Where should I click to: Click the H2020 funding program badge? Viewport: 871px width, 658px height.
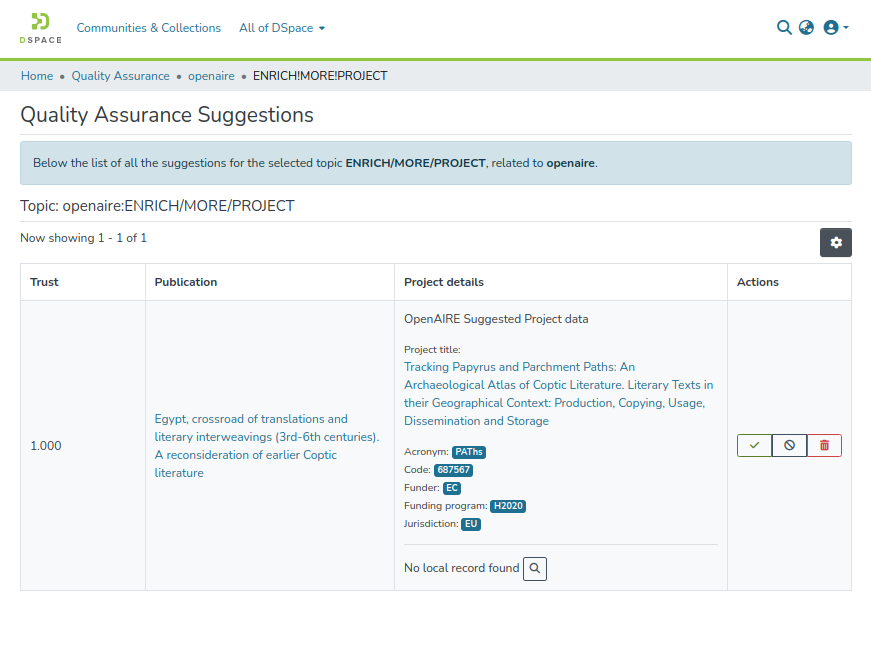[508, 506]
